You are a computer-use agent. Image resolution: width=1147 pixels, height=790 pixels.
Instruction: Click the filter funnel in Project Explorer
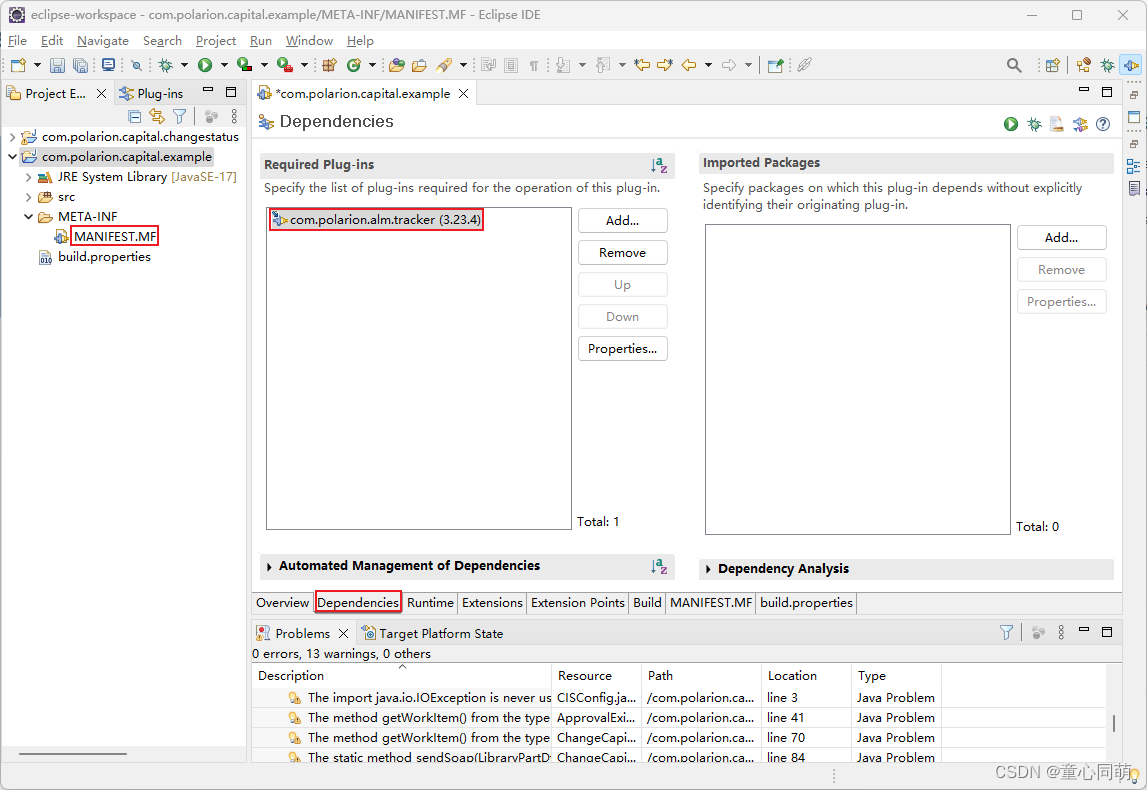tap(179, 116)
